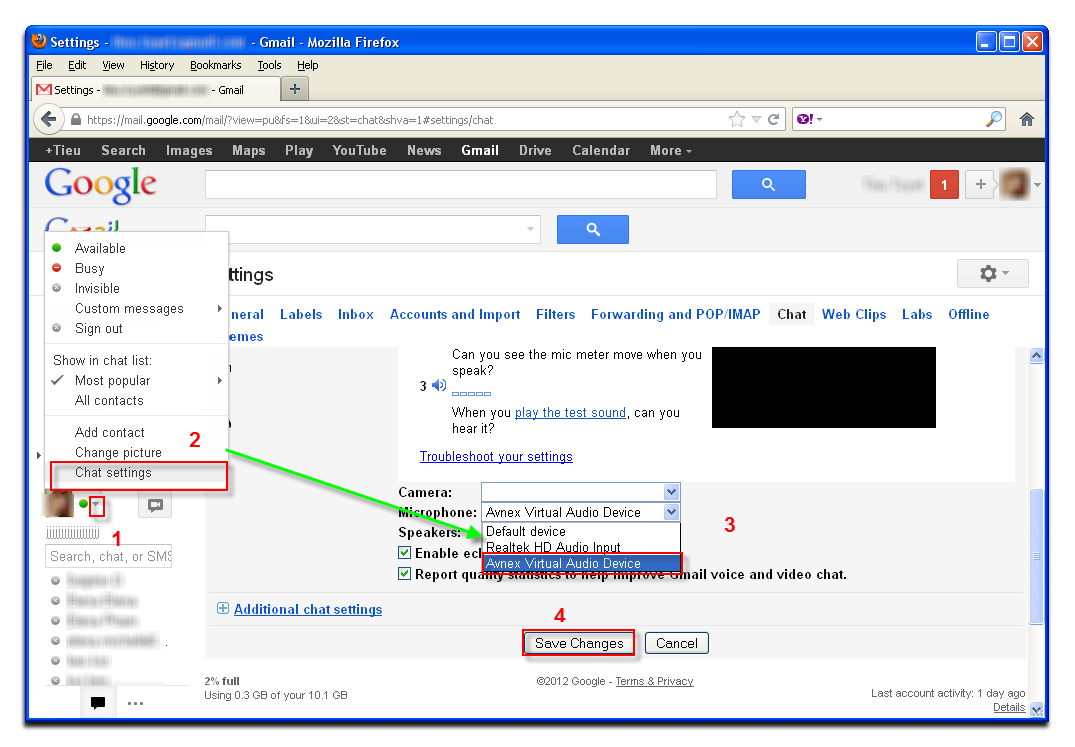Click the video camera call icon in chat panel
This screenshot has height=747, width=1075.
(156, 505)
